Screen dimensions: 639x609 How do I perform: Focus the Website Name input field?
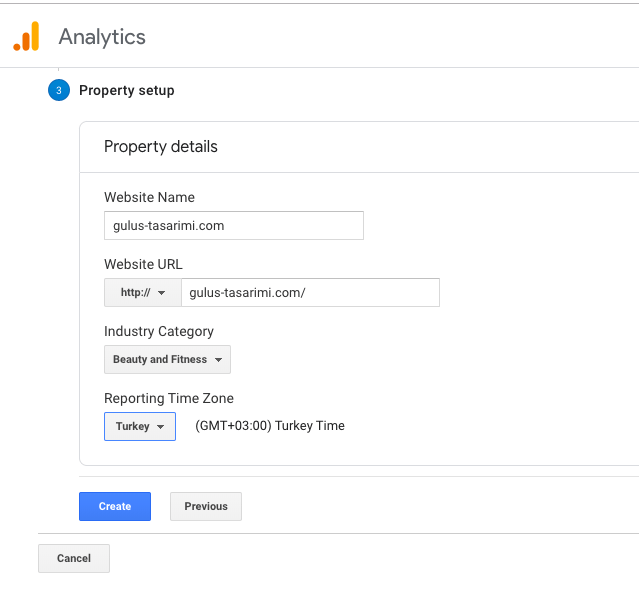point(233,226)
